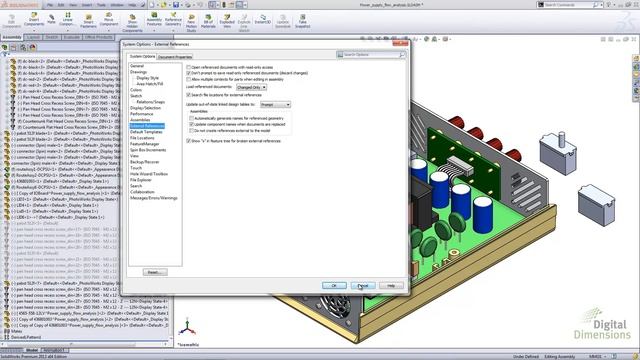Create an Exploded View
This screenshot has width=640, height=360.
[227, 20]
